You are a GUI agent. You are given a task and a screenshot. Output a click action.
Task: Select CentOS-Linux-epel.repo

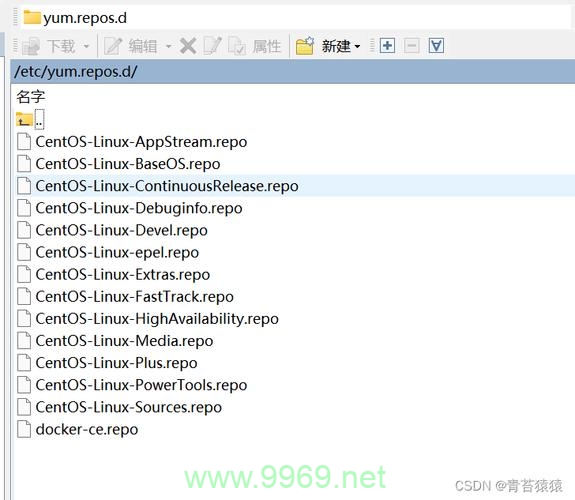tap(117, 252)
